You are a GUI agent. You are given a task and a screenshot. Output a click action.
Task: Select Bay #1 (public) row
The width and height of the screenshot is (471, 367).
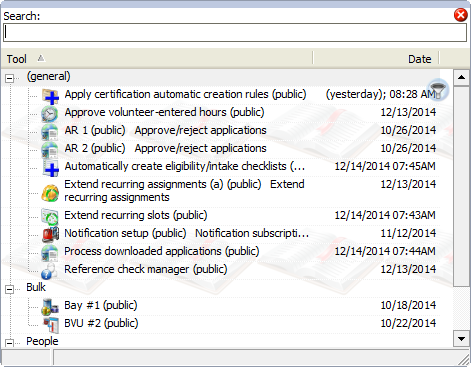pyautogui.click(x=101, y=305)
